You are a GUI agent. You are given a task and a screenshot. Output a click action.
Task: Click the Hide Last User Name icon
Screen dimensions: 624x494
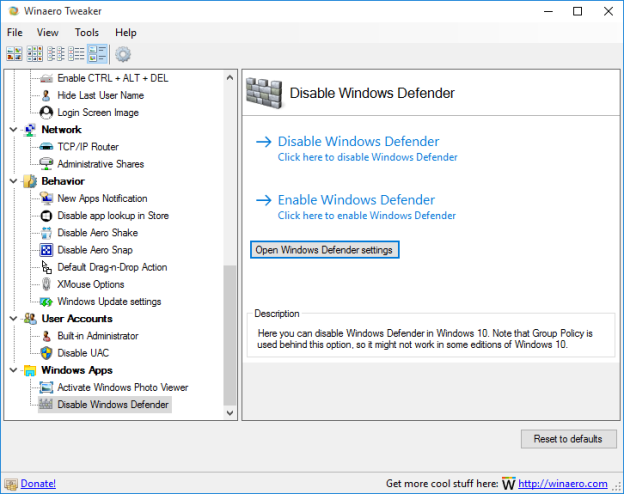tap(46, 95)
